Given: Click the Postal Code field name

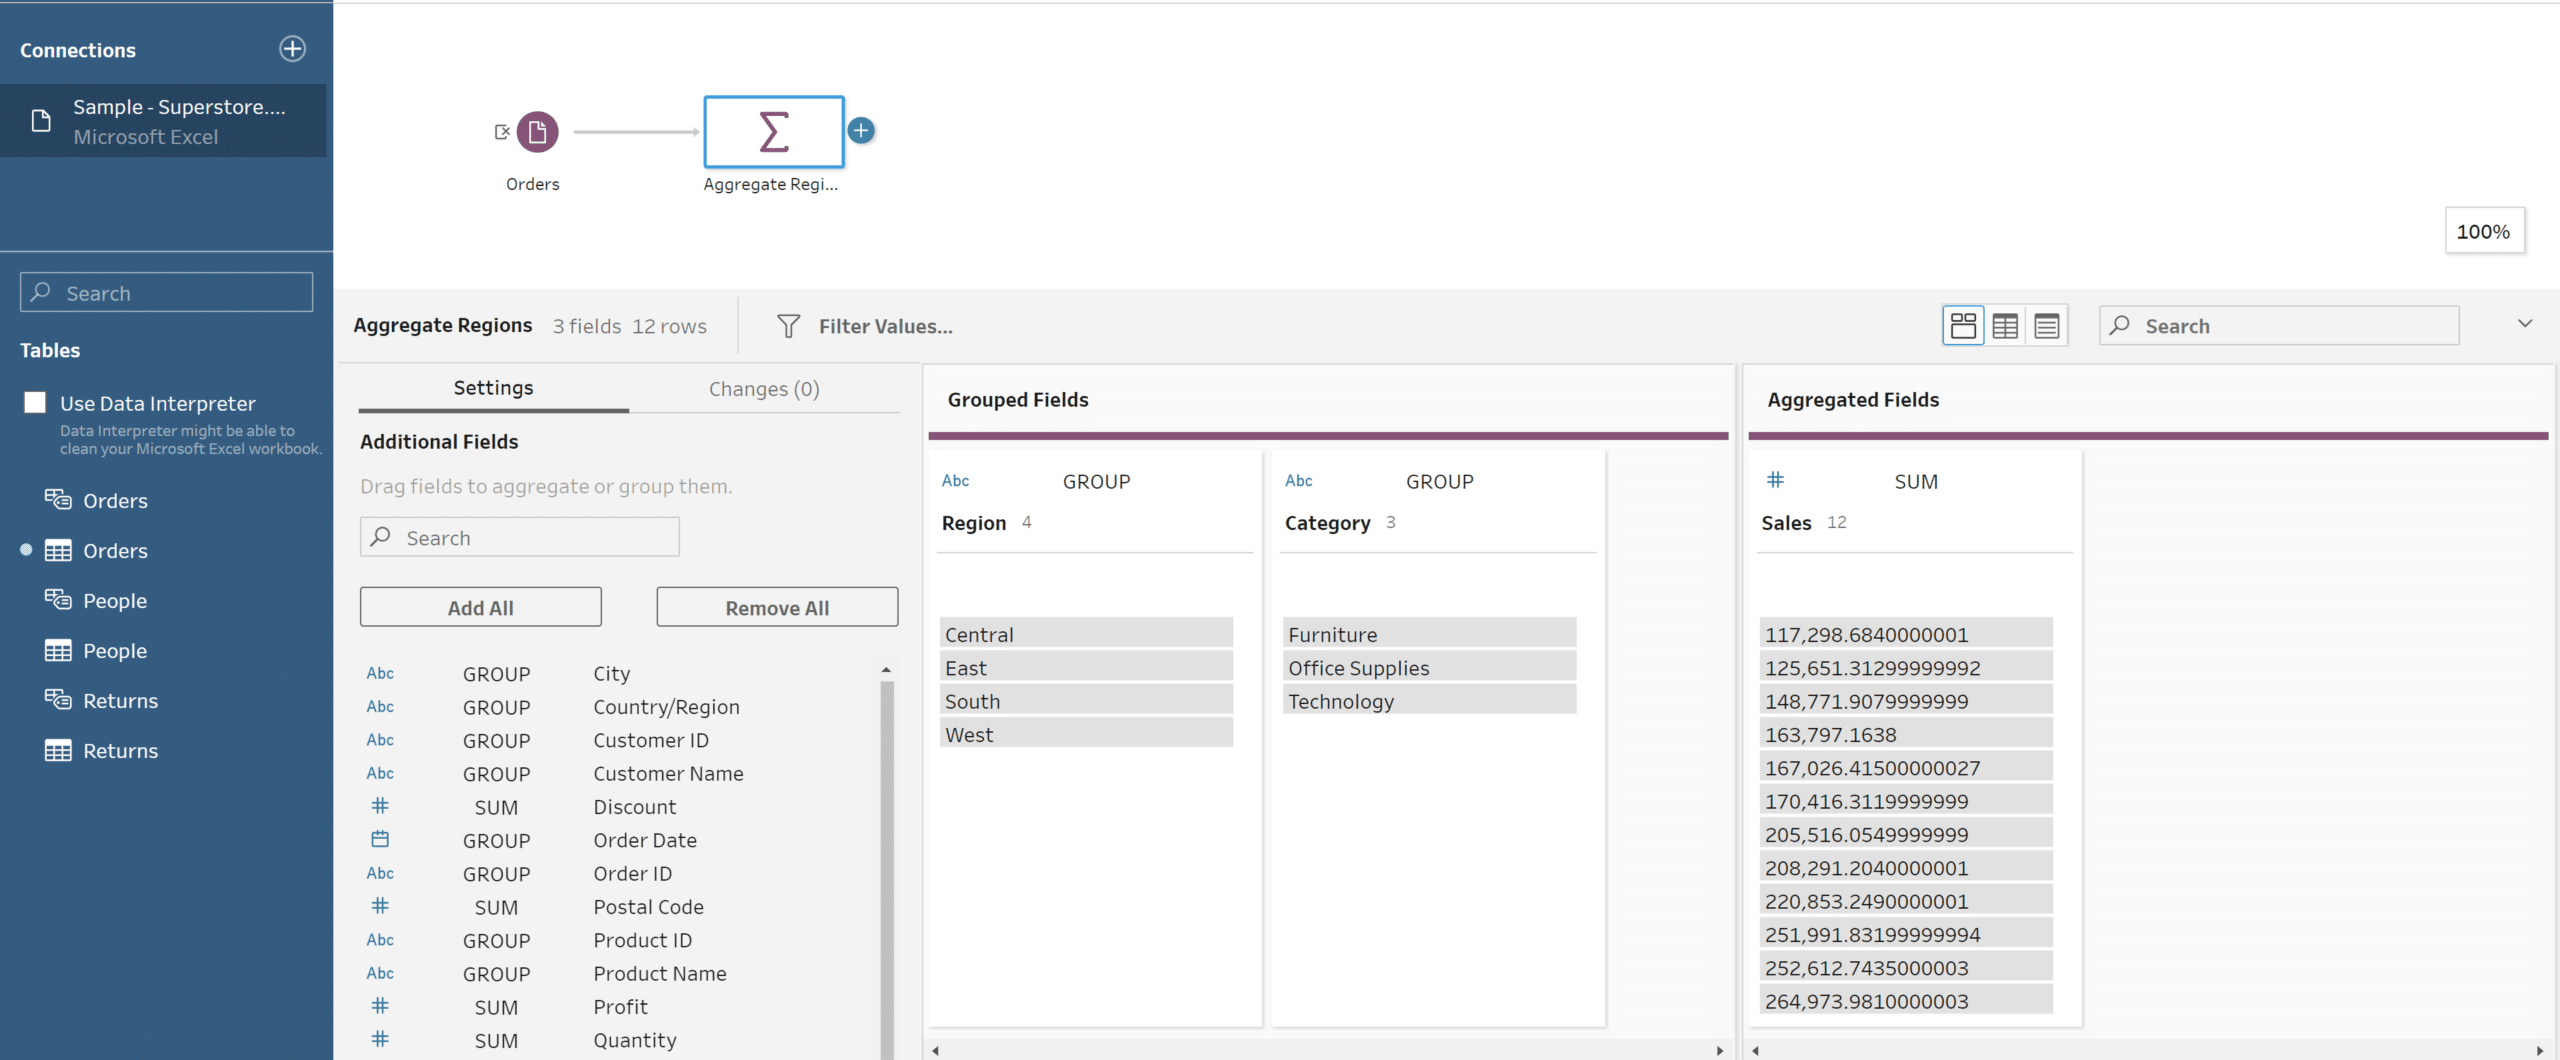Looking at the screenshot, I should point(648,907).
